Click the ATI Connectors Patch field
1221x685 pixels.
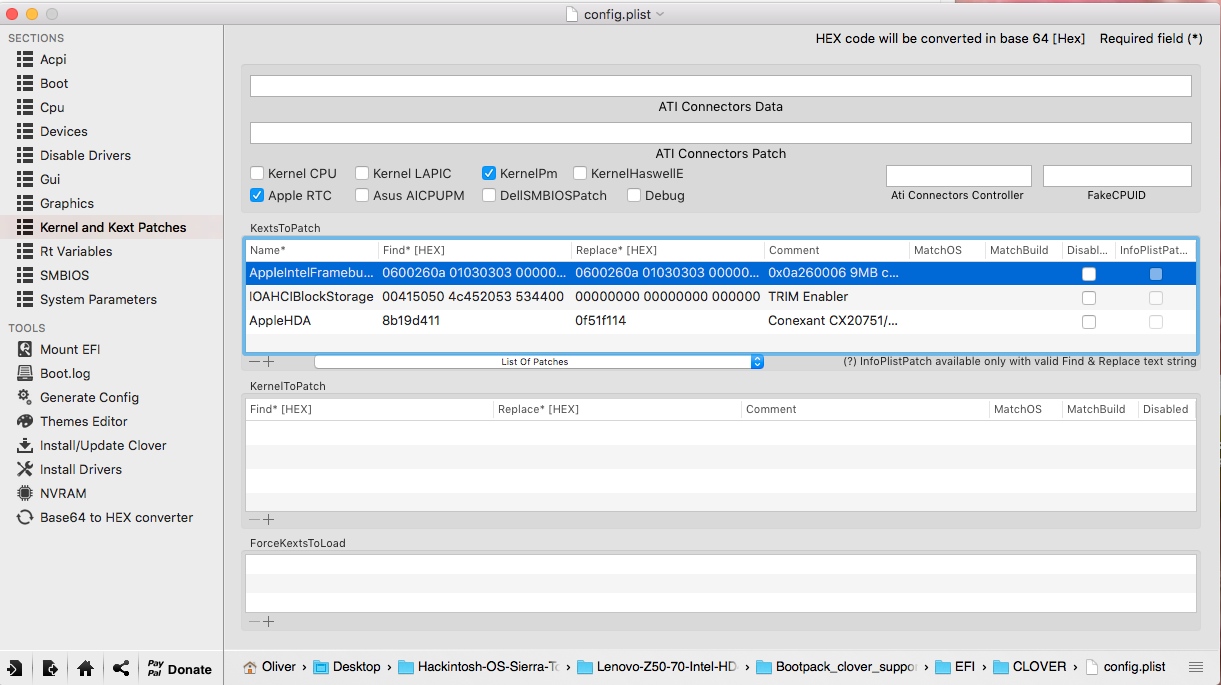[720, 133]
